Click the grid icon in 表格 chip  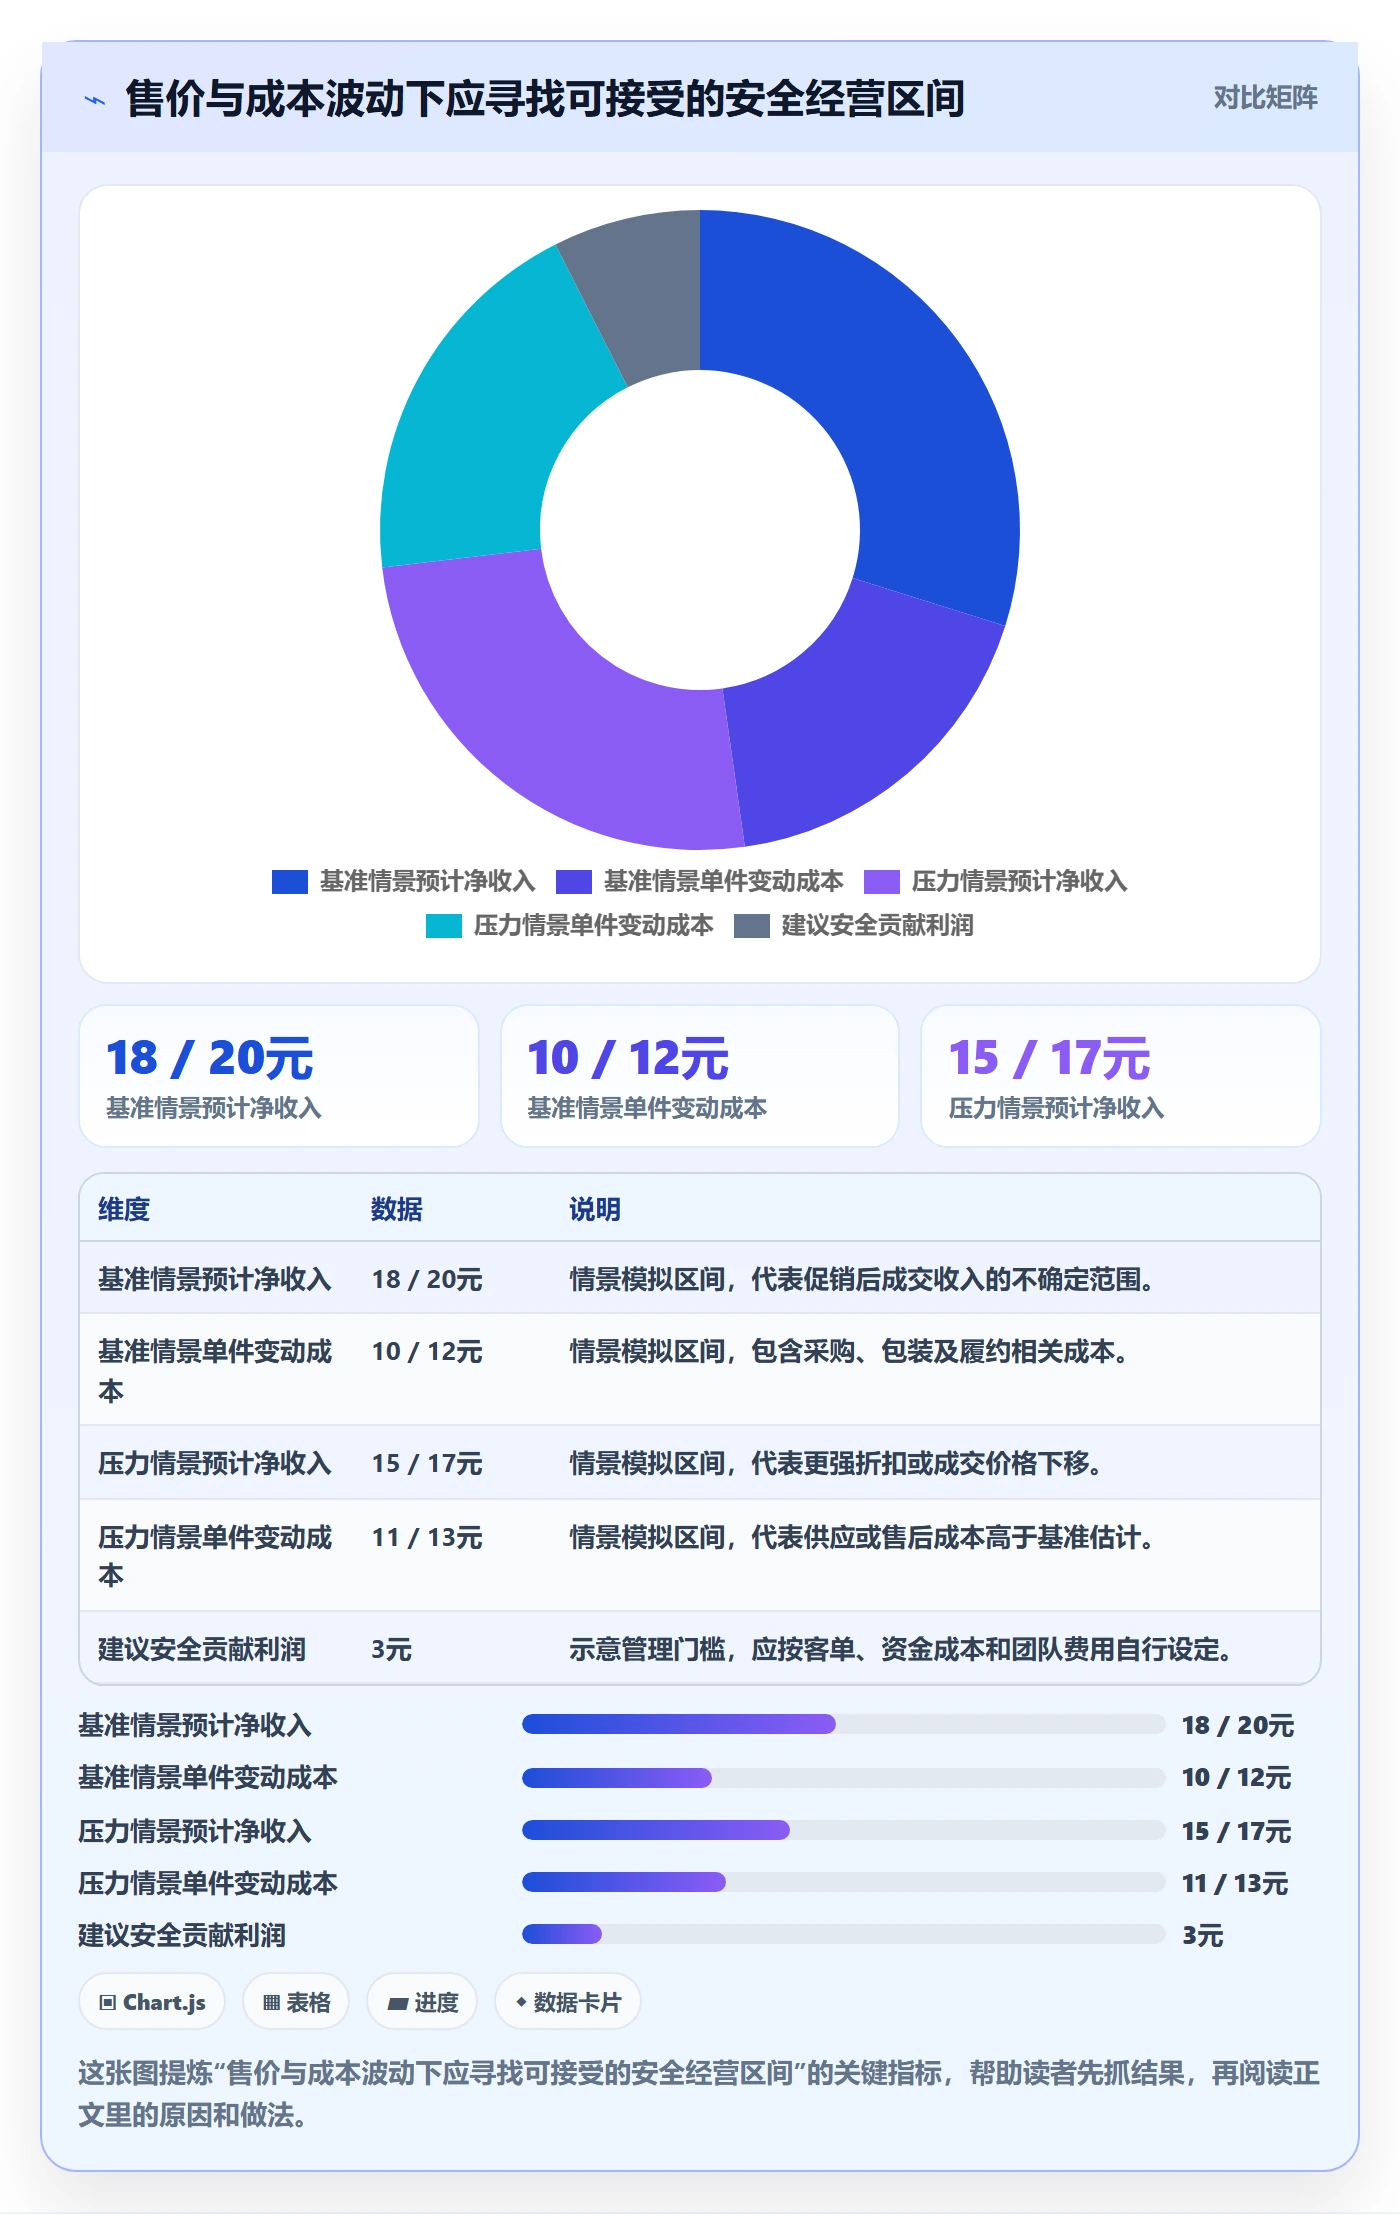pyautogui.click(x=271, y=2002)
